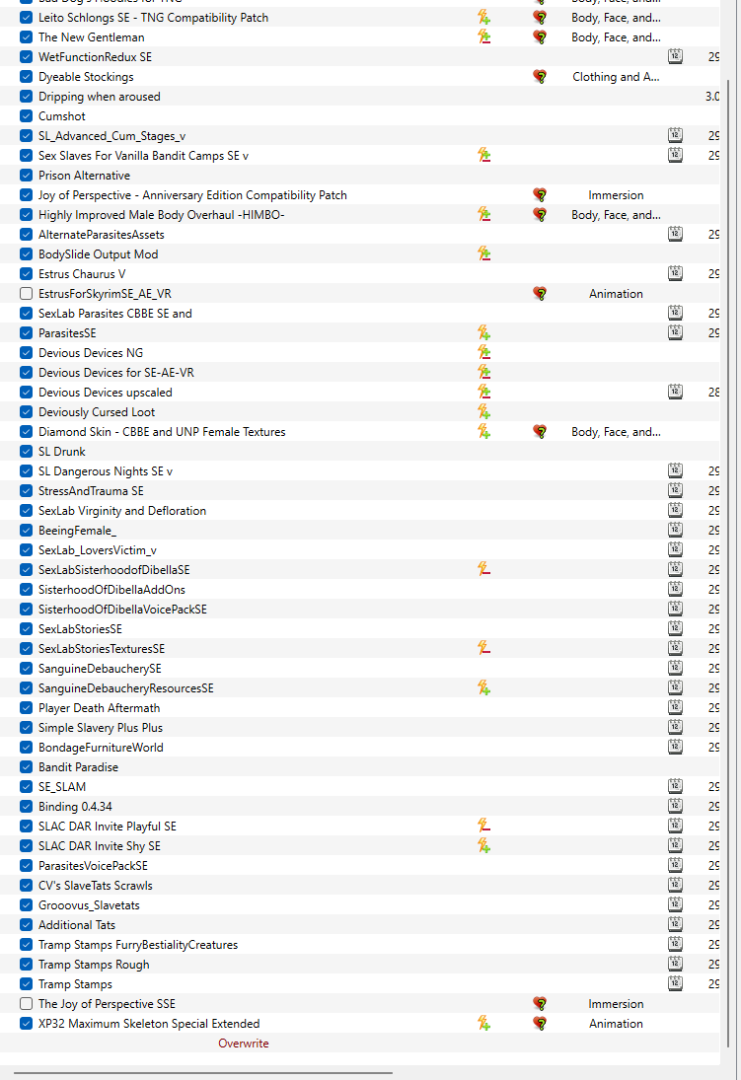Enable the EstrusForSkyrimSE_AE_VR mod checkbox
Image resolution: width=741 pixels, height=1080 pixels.
[x=26, y=293]
